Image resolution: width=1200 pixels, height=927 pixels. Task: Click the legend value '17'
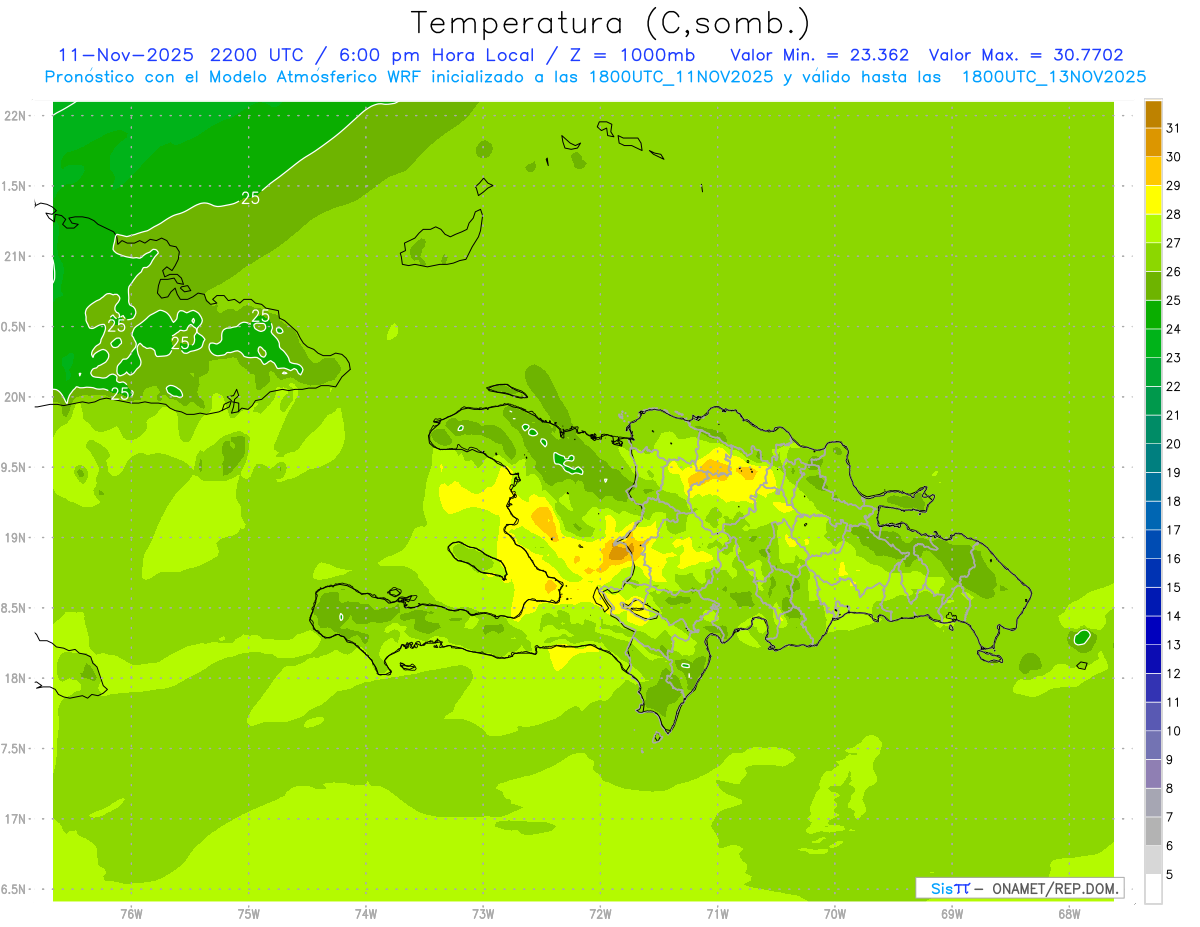(x=1173, y=530)
